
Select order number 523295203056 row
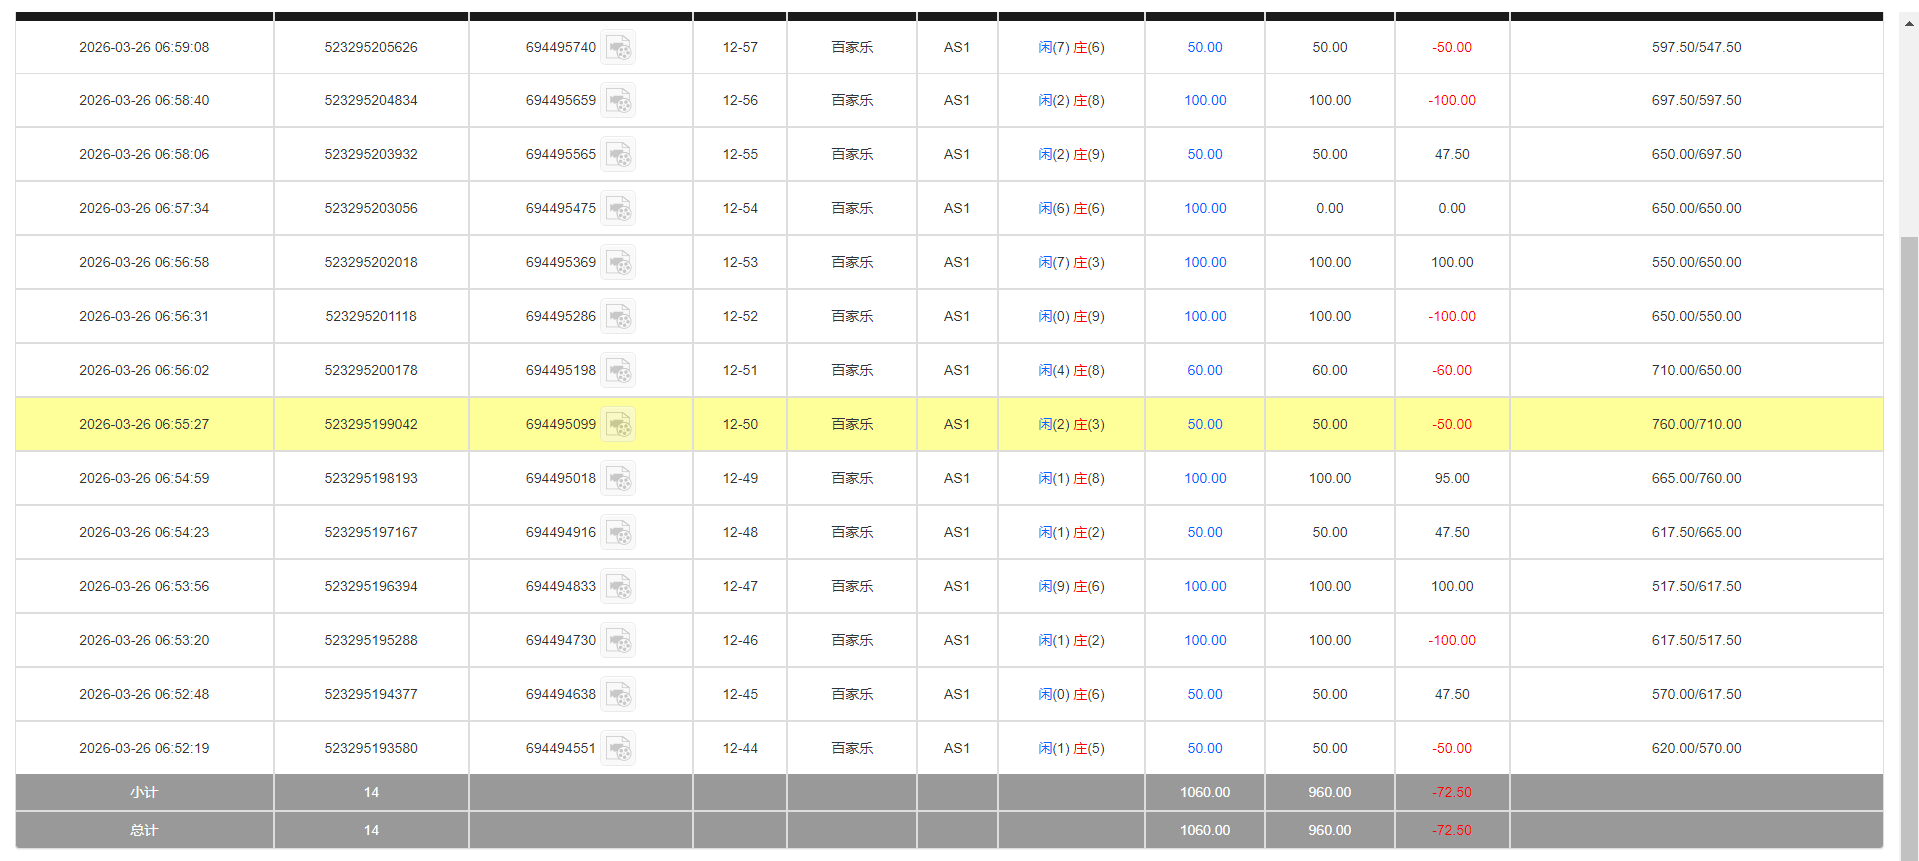(x=371, y=209)
